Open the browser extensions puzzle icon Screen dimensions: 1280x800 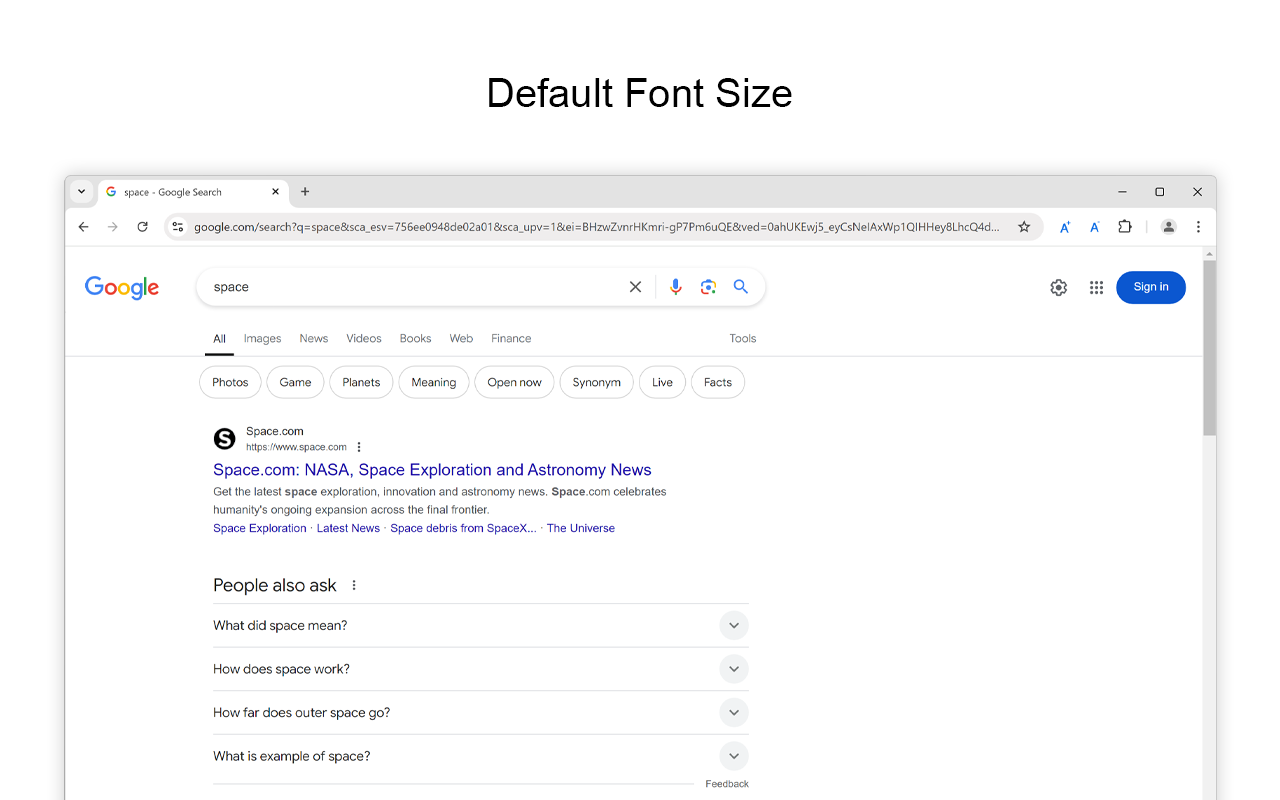coord(1125,227)
